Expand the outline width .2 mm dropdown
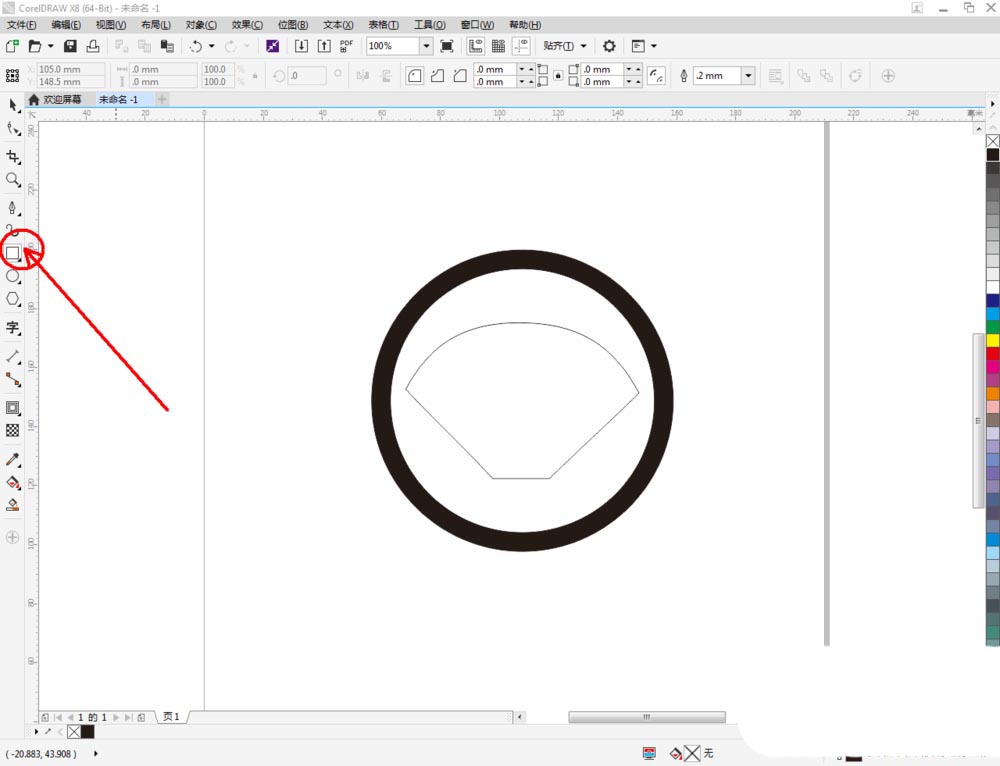 747,76
